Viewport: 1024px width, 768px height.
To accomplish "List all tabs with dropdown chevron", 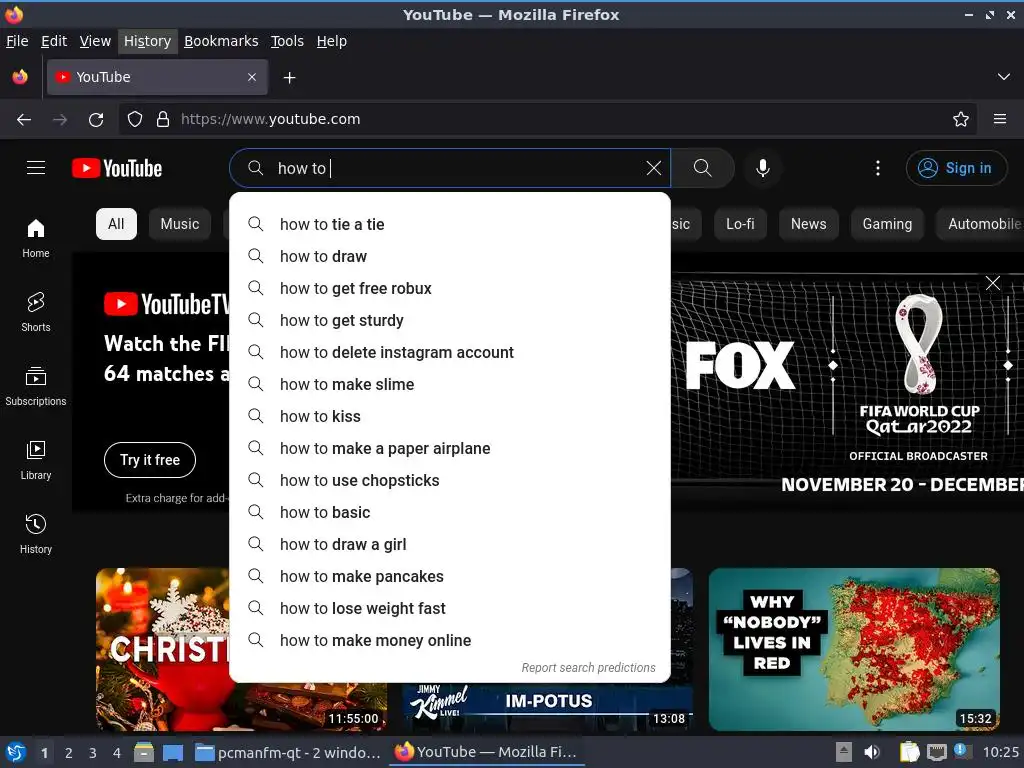I will 1004,77.
